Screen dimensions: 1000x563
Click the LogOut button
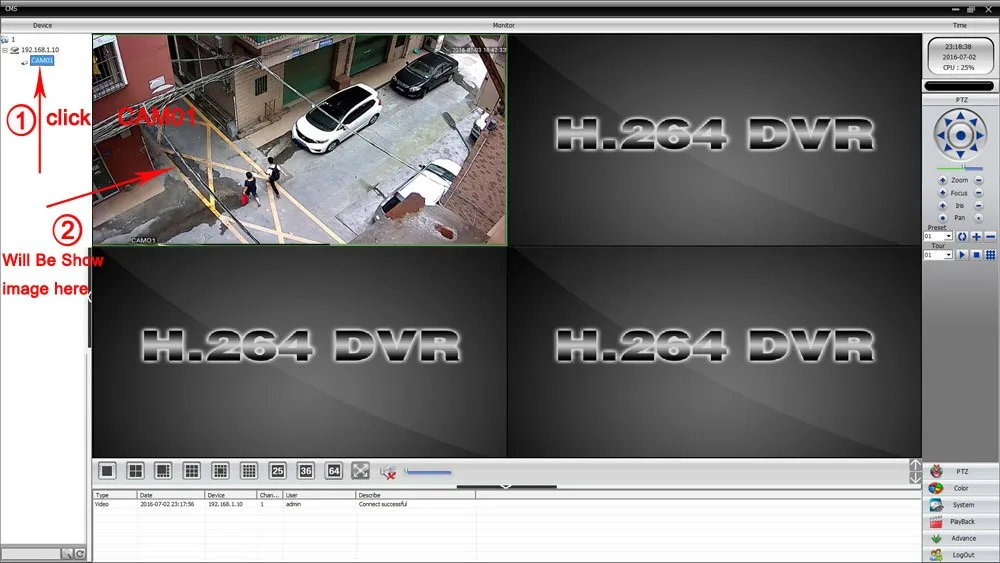[x=961, y=555]
